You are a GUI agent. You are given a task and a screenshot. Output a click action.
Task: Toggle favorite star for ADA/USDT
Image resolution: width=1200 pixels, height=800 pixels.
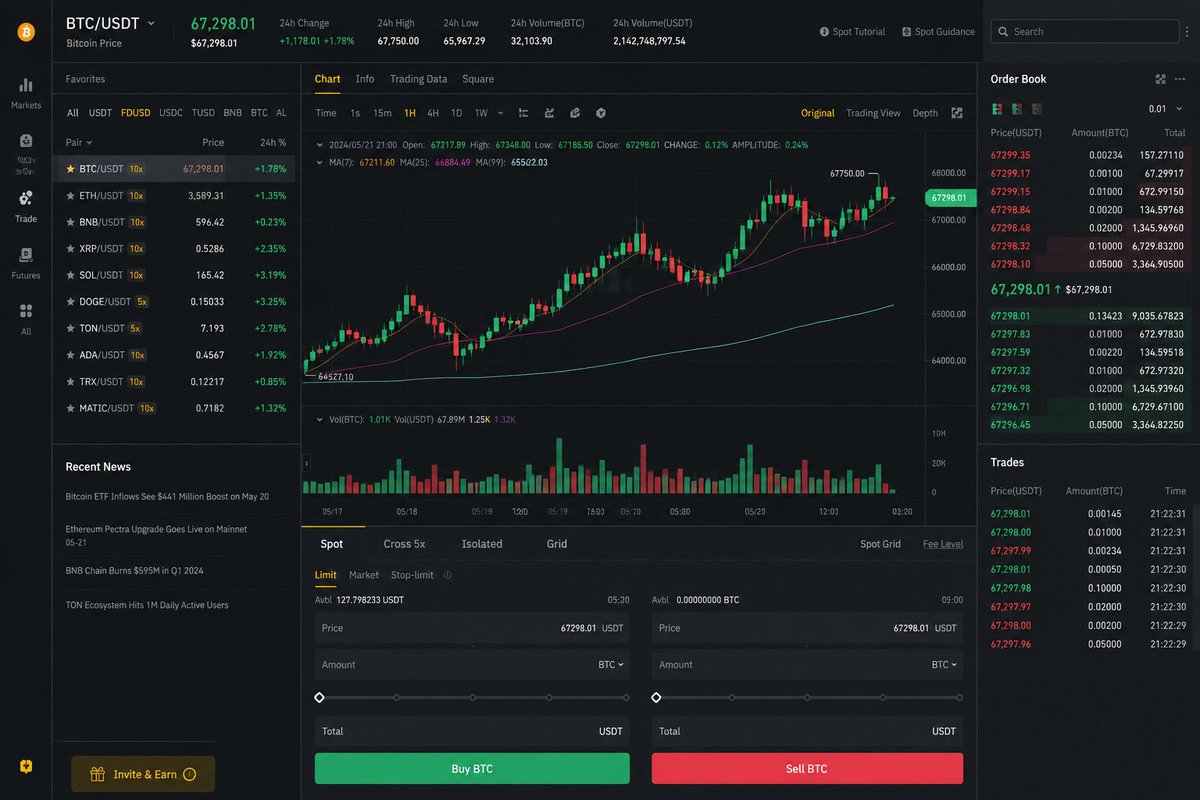coord(70,355)
